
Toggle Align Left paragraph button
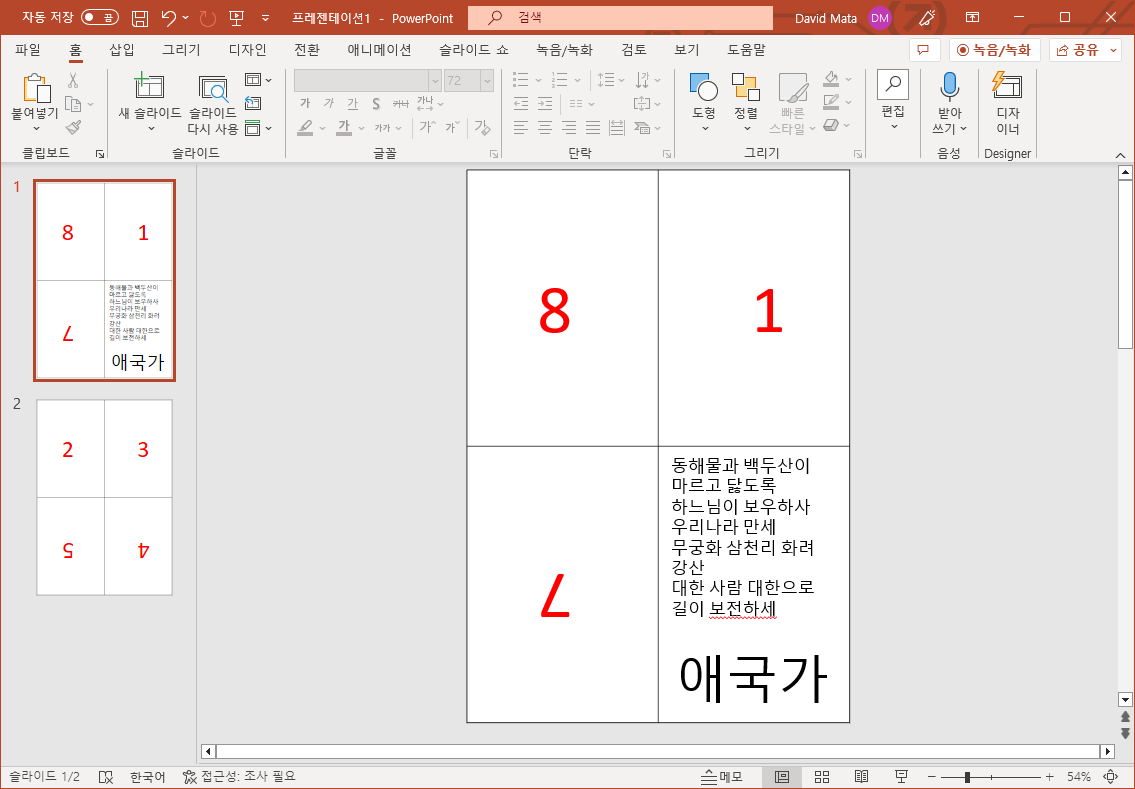click(x=520, y=128)
